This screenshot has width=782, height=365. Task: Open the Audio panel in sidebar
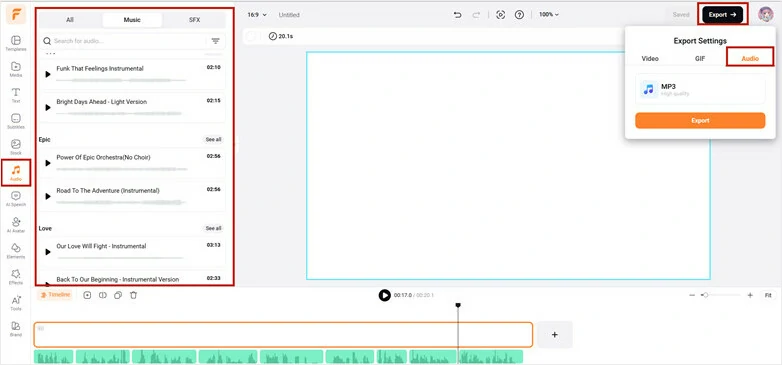pyautogui.click(x=16, y=173)
